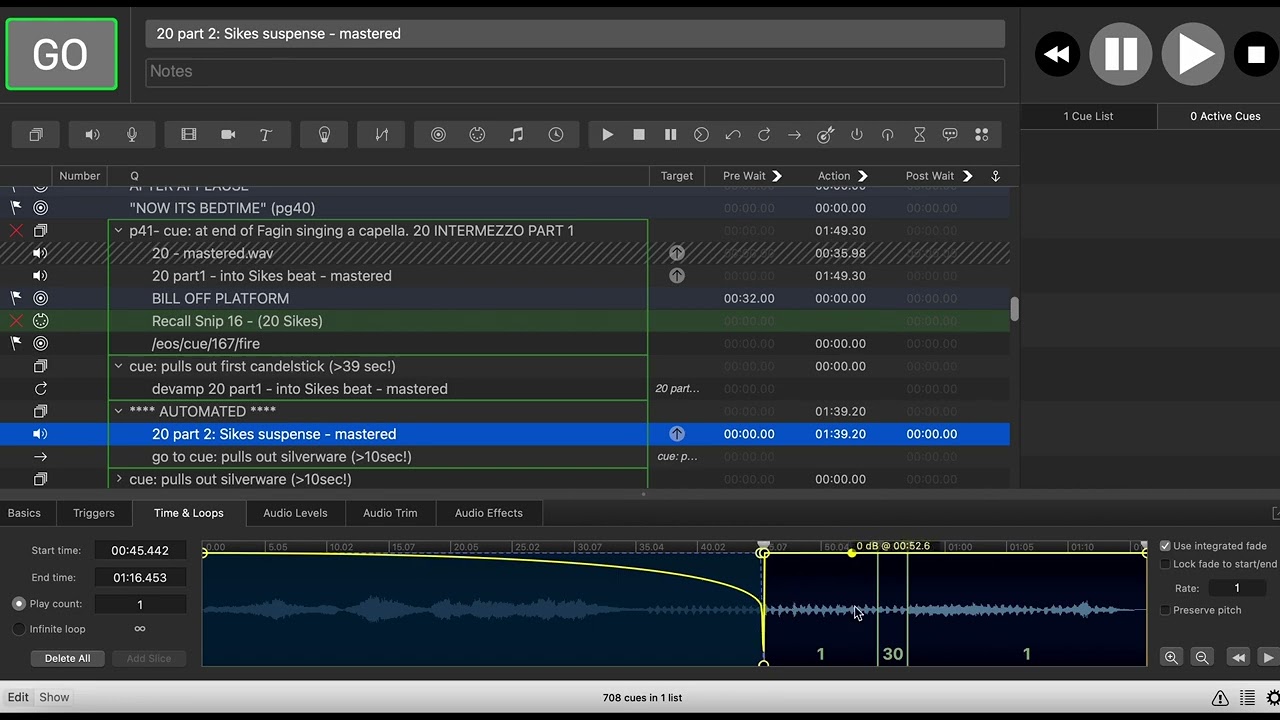Add a Wait cue

[x=919, y=135]
